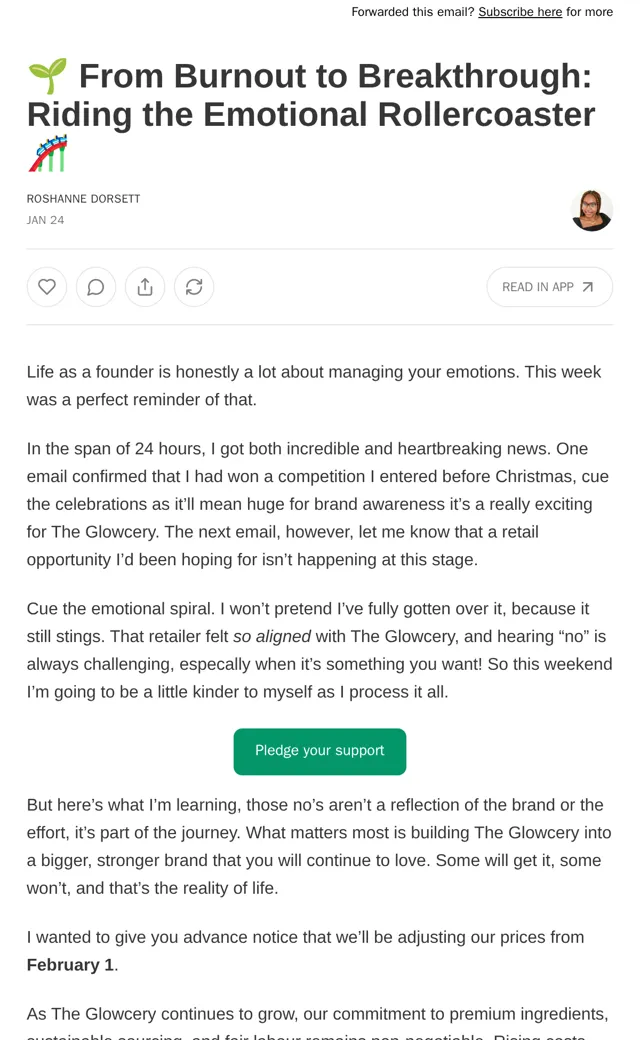The height and width of the screenshot is (1040, 640).
Task: Open the Read in App button
Action: 549,287
